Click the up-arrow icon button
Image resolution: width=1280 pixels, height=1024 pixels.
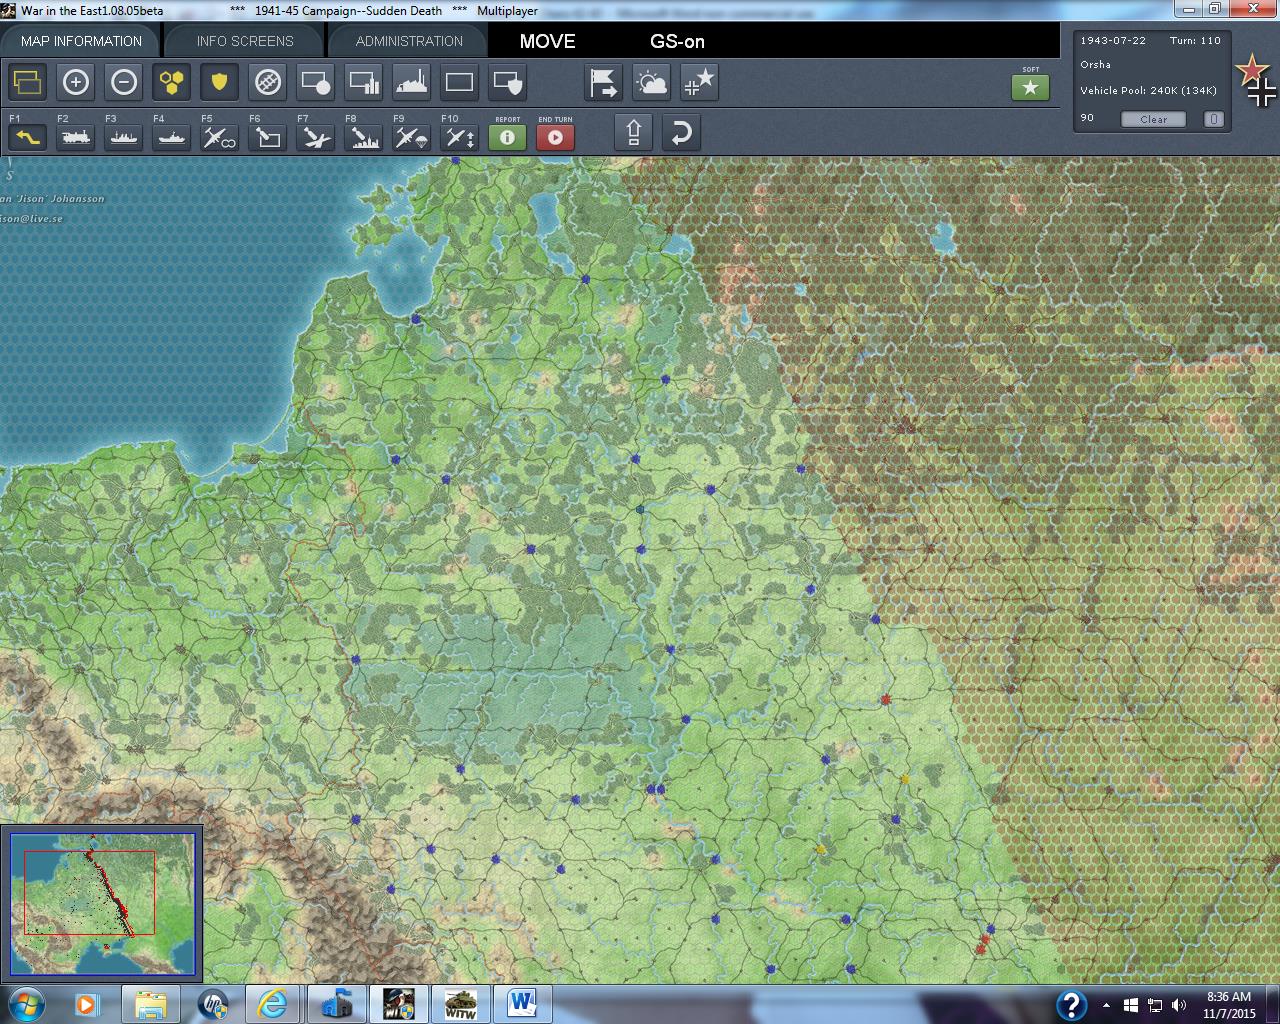(x=634, y=133)
